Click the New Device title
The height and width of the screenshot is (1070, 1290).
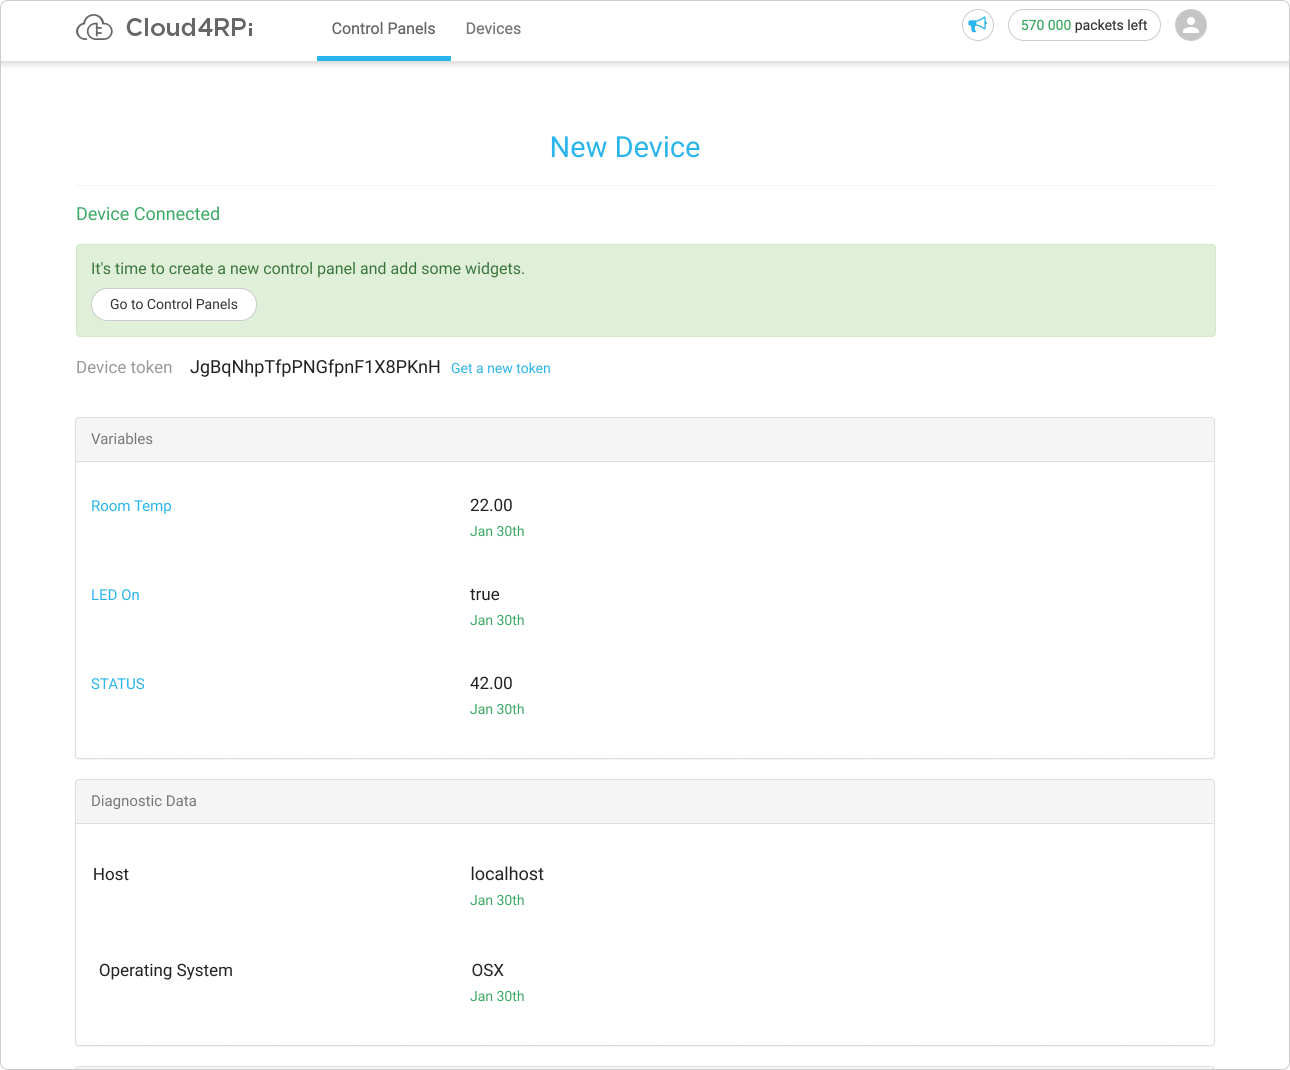625,147
